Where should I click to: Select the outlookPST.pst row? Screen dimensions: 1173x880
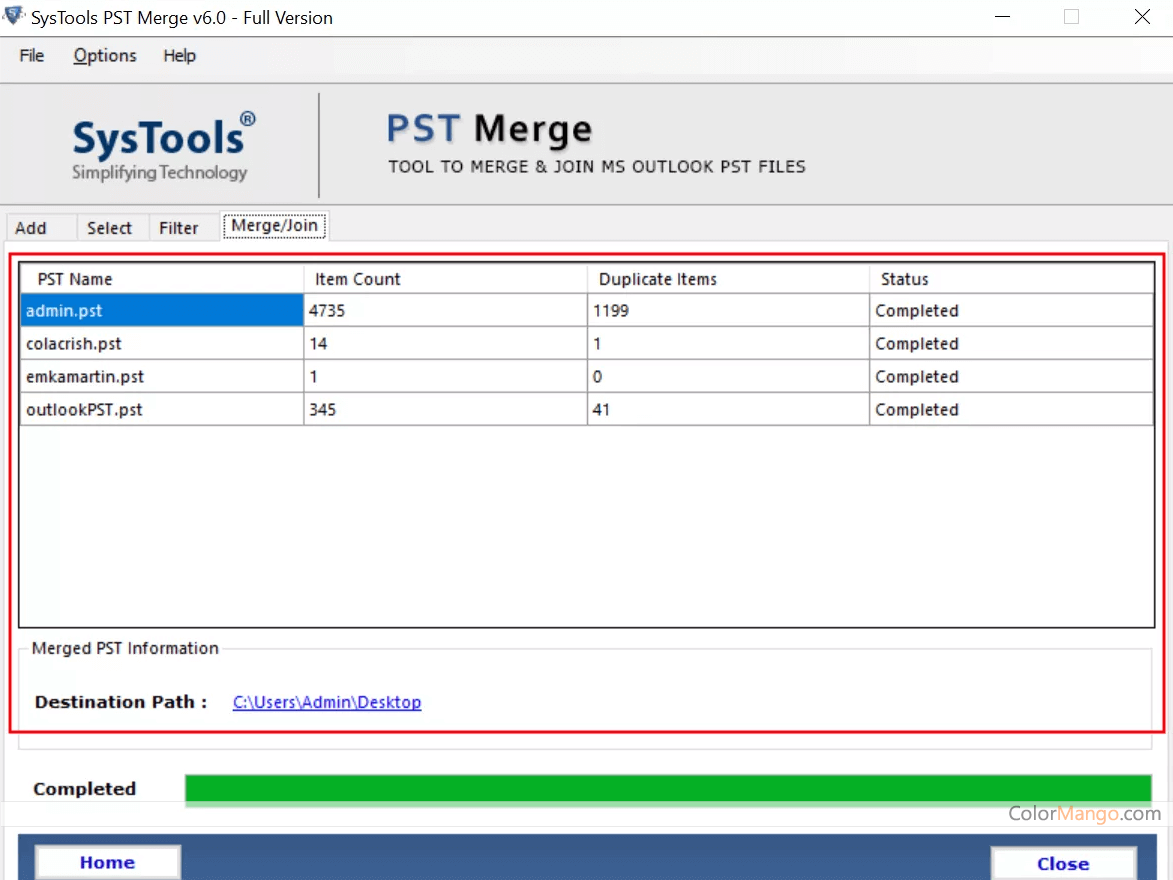(160, 409)
